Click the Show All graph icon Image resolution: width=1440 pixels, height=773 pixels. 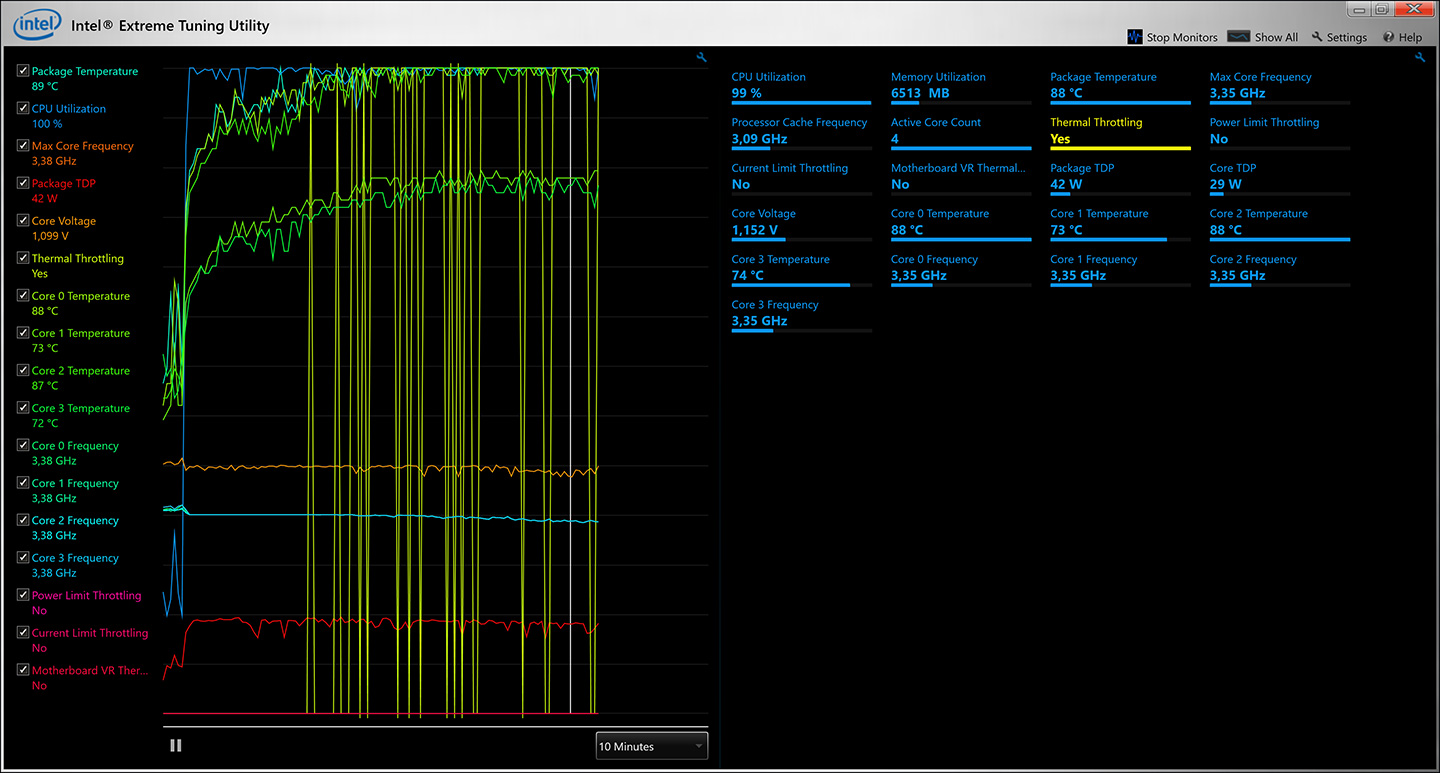coord(1239,37)
